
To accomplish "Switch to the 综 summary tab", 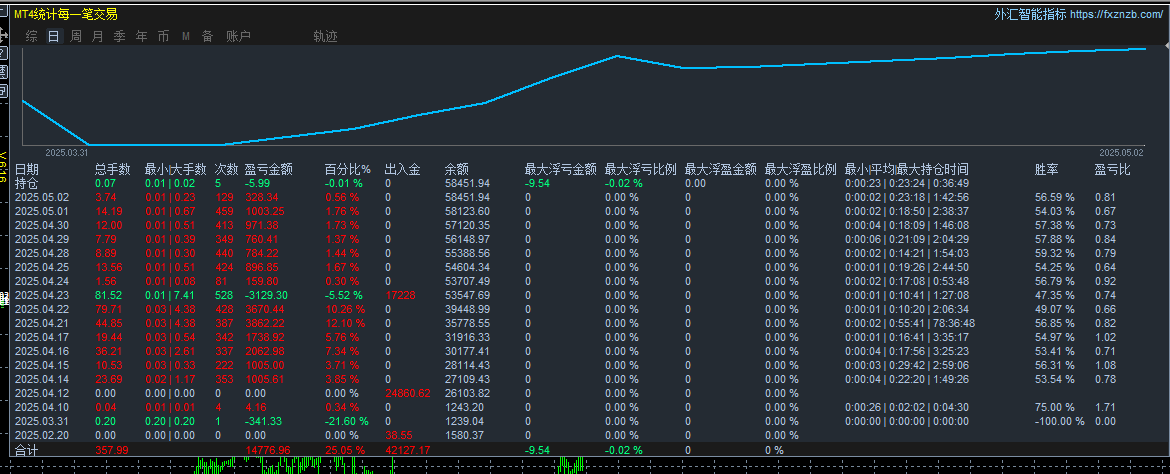I will [31, 36].
